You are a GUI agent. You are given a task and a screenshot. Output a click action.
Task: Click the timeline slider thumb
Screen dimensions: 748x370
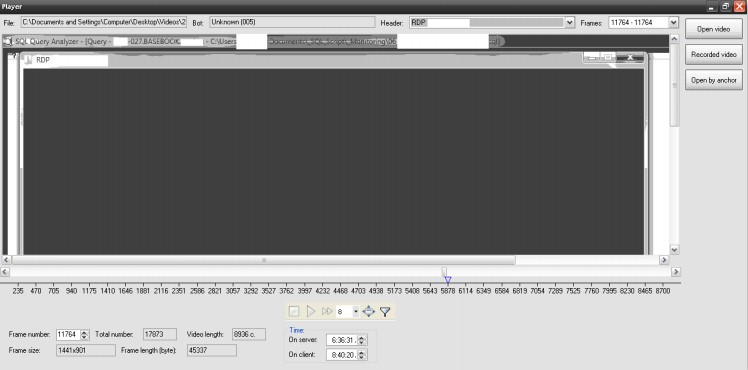[444, 271]
